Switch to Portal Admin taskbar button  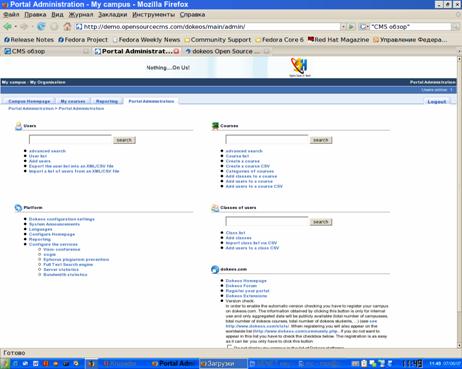(x=173, y=364)
